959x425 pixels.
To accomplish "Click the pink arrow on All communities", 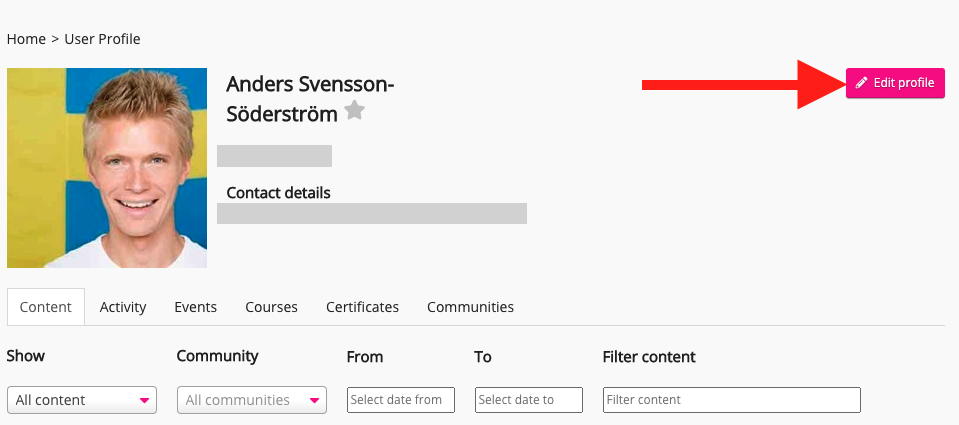I will pyautogui.click(x=315, y=400).
